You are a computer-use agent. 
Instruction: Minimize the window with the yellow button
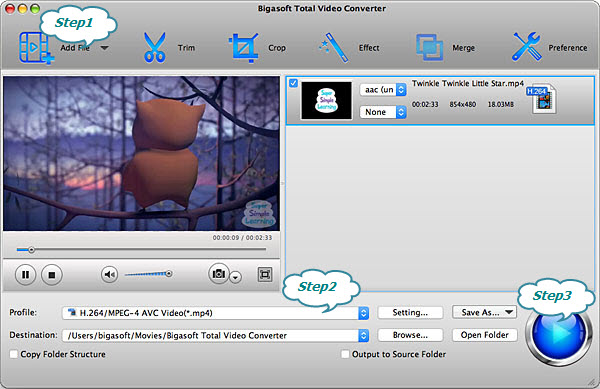tap(23, 9)
